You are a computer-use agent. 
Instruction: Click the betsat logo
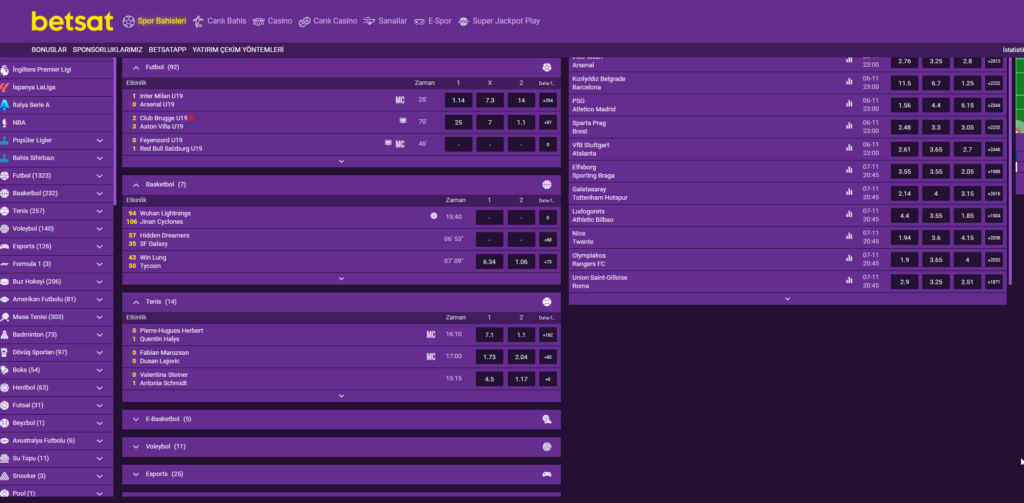pos(72,22)
